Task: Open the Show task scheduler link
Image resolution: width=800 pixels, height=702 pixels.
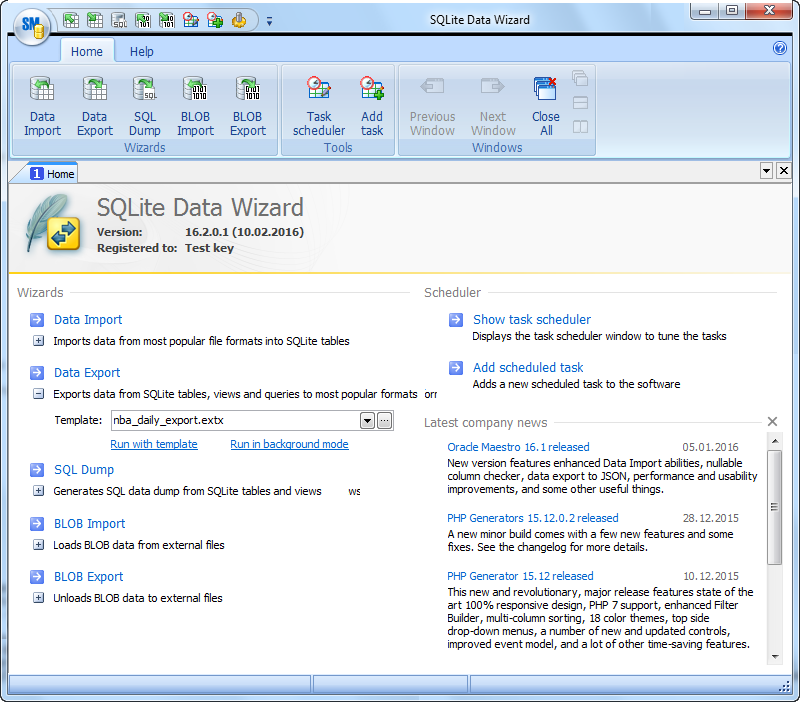Action: coord(531,319)
